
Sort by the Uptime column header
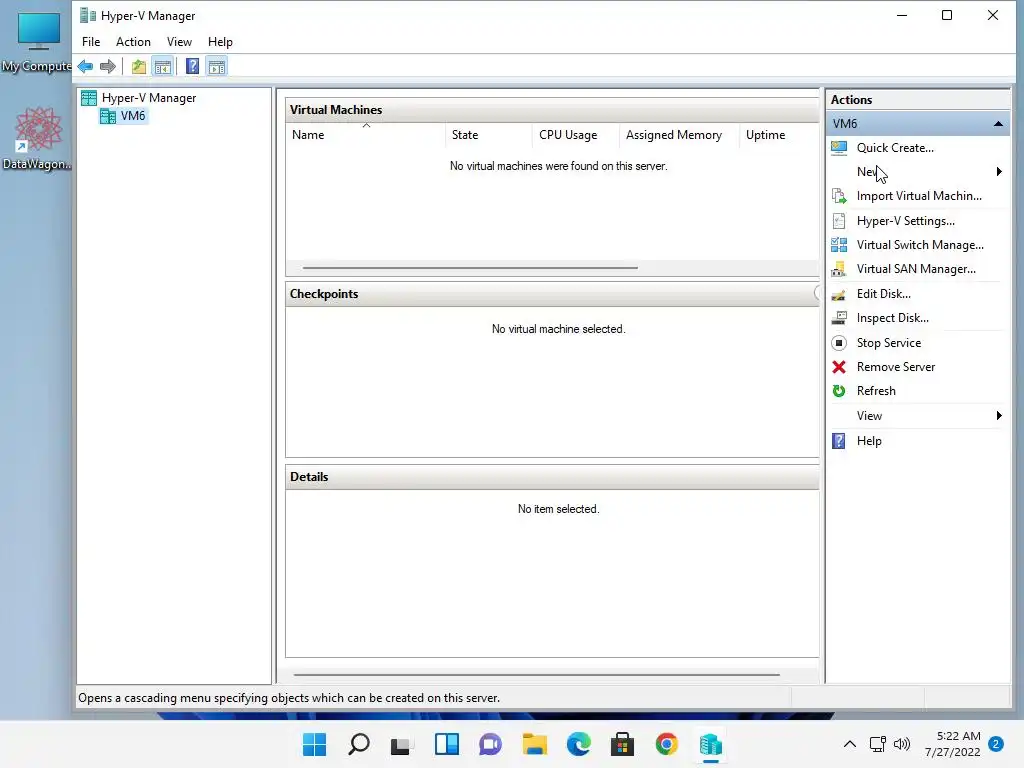click(779, 135)
